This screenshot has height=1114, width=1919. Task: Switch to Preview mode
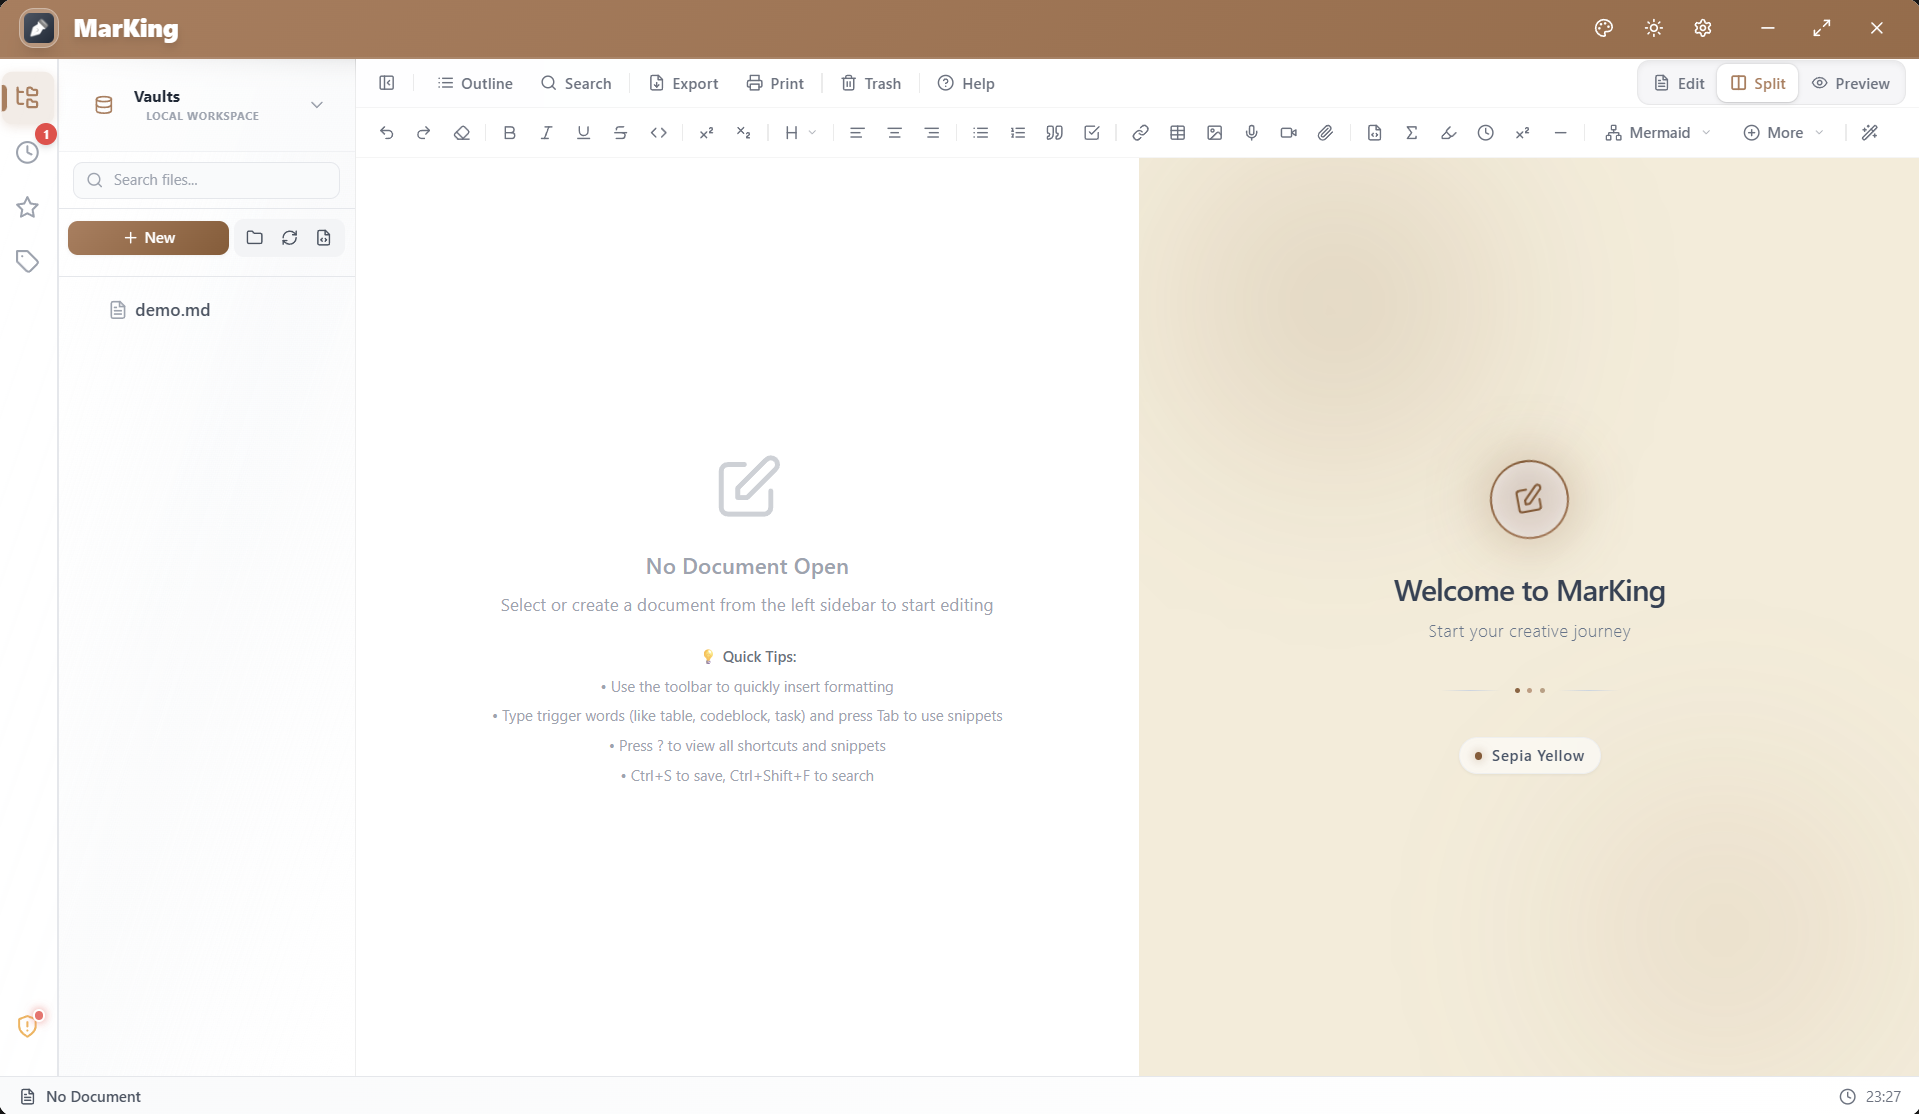pyautogui.click(x=1852, y=83)
